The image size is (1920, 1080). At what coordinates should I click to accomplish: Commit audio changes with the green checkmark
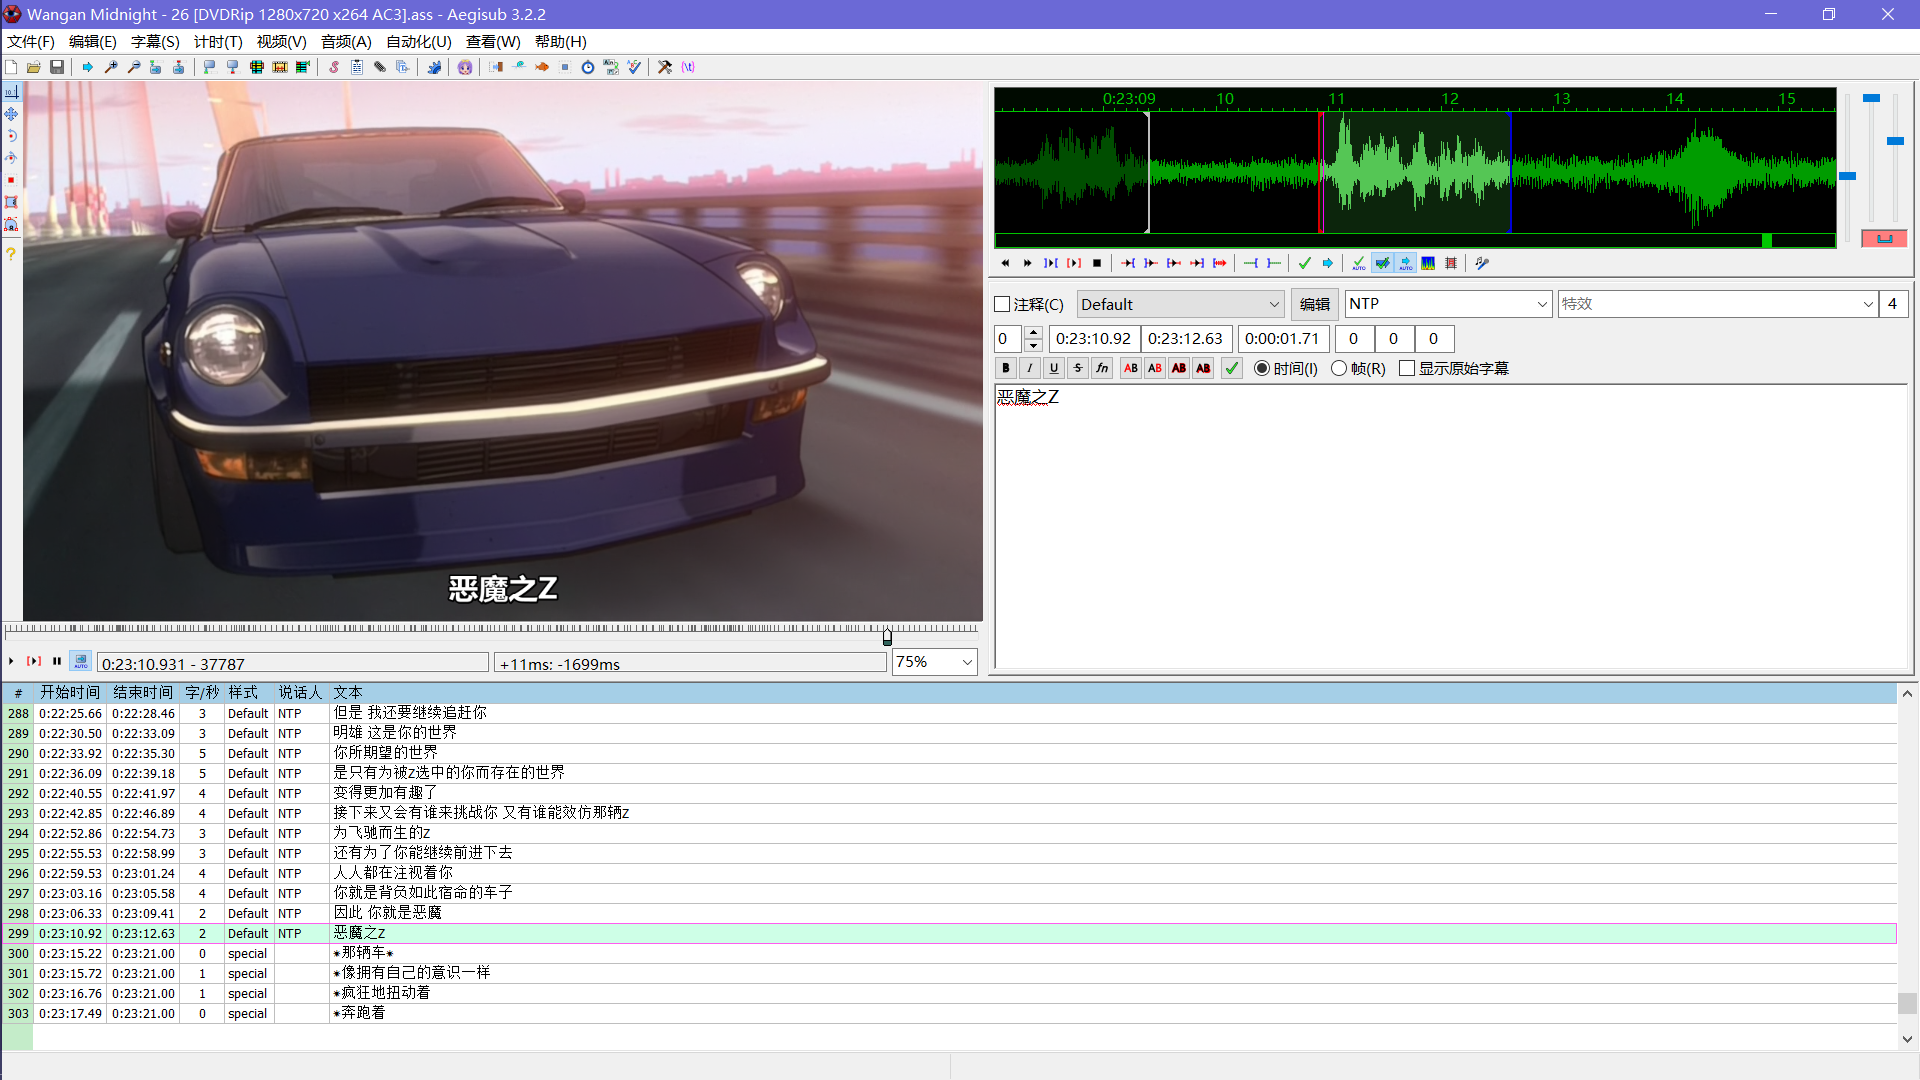[x=1304, y=263]
